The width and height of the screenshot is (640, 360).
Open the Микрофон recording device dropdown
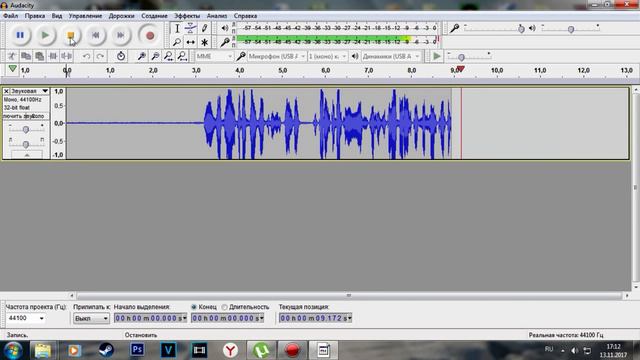(276, 56)
